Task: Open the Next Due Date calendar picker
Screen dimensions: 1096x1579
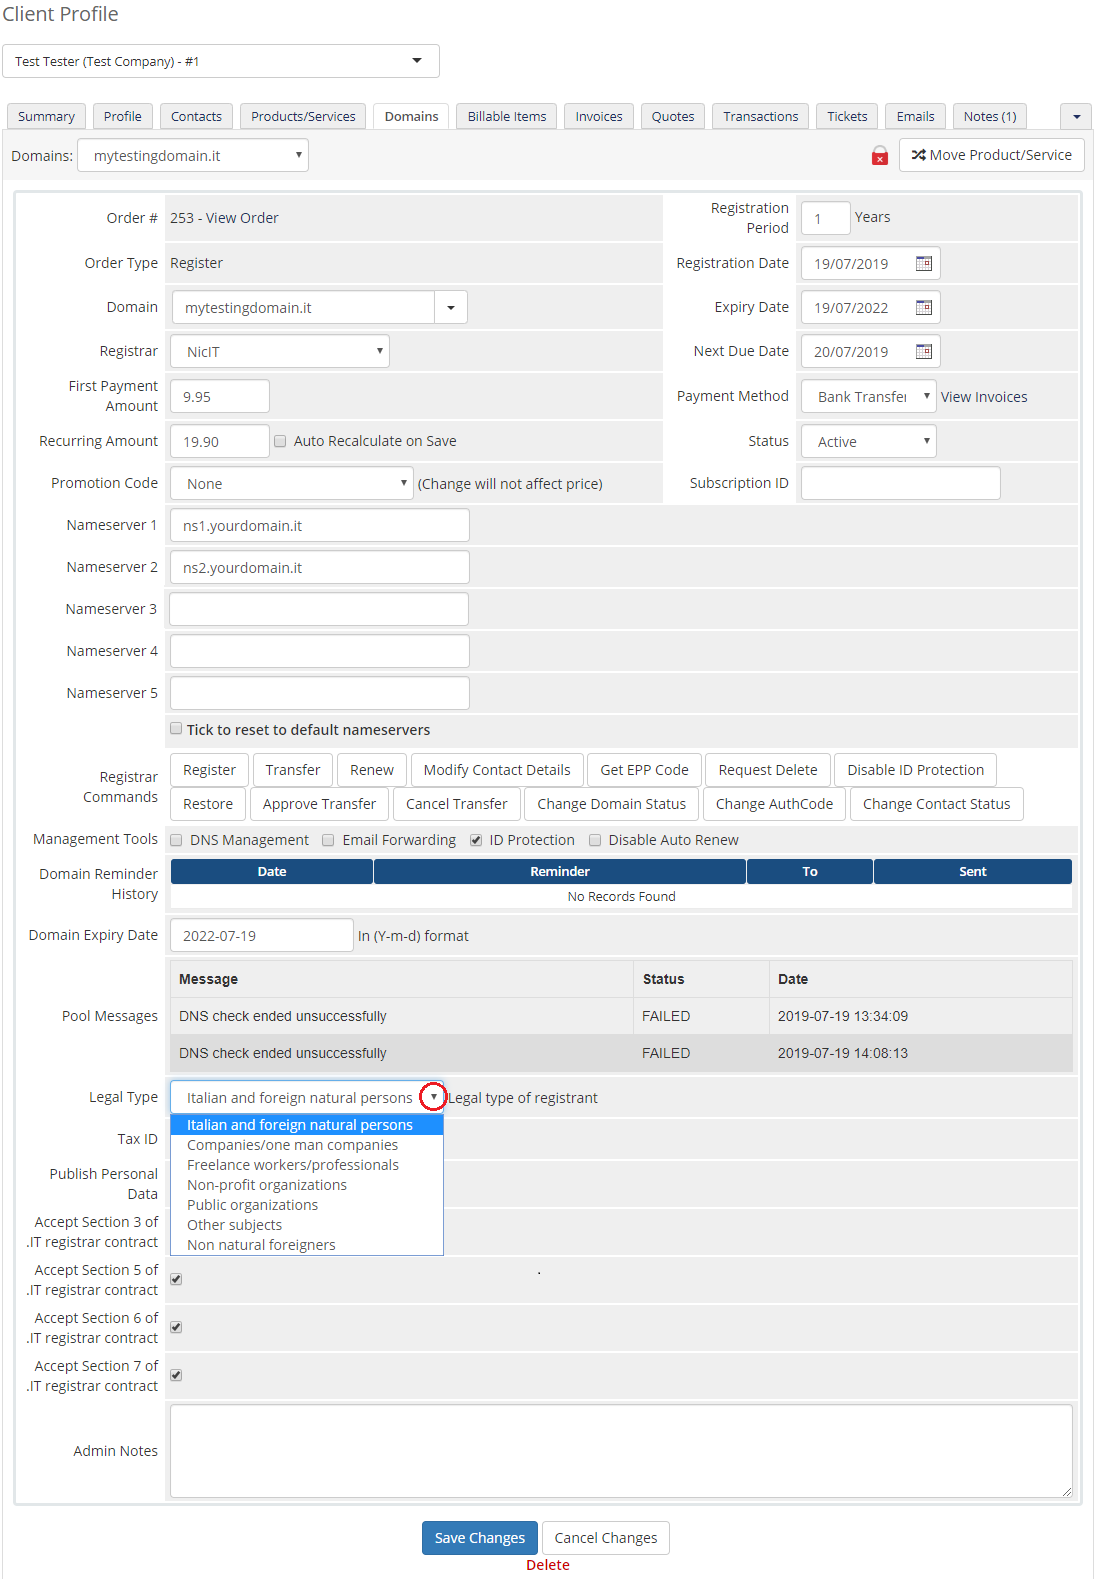Action: (x=924, y=351)
